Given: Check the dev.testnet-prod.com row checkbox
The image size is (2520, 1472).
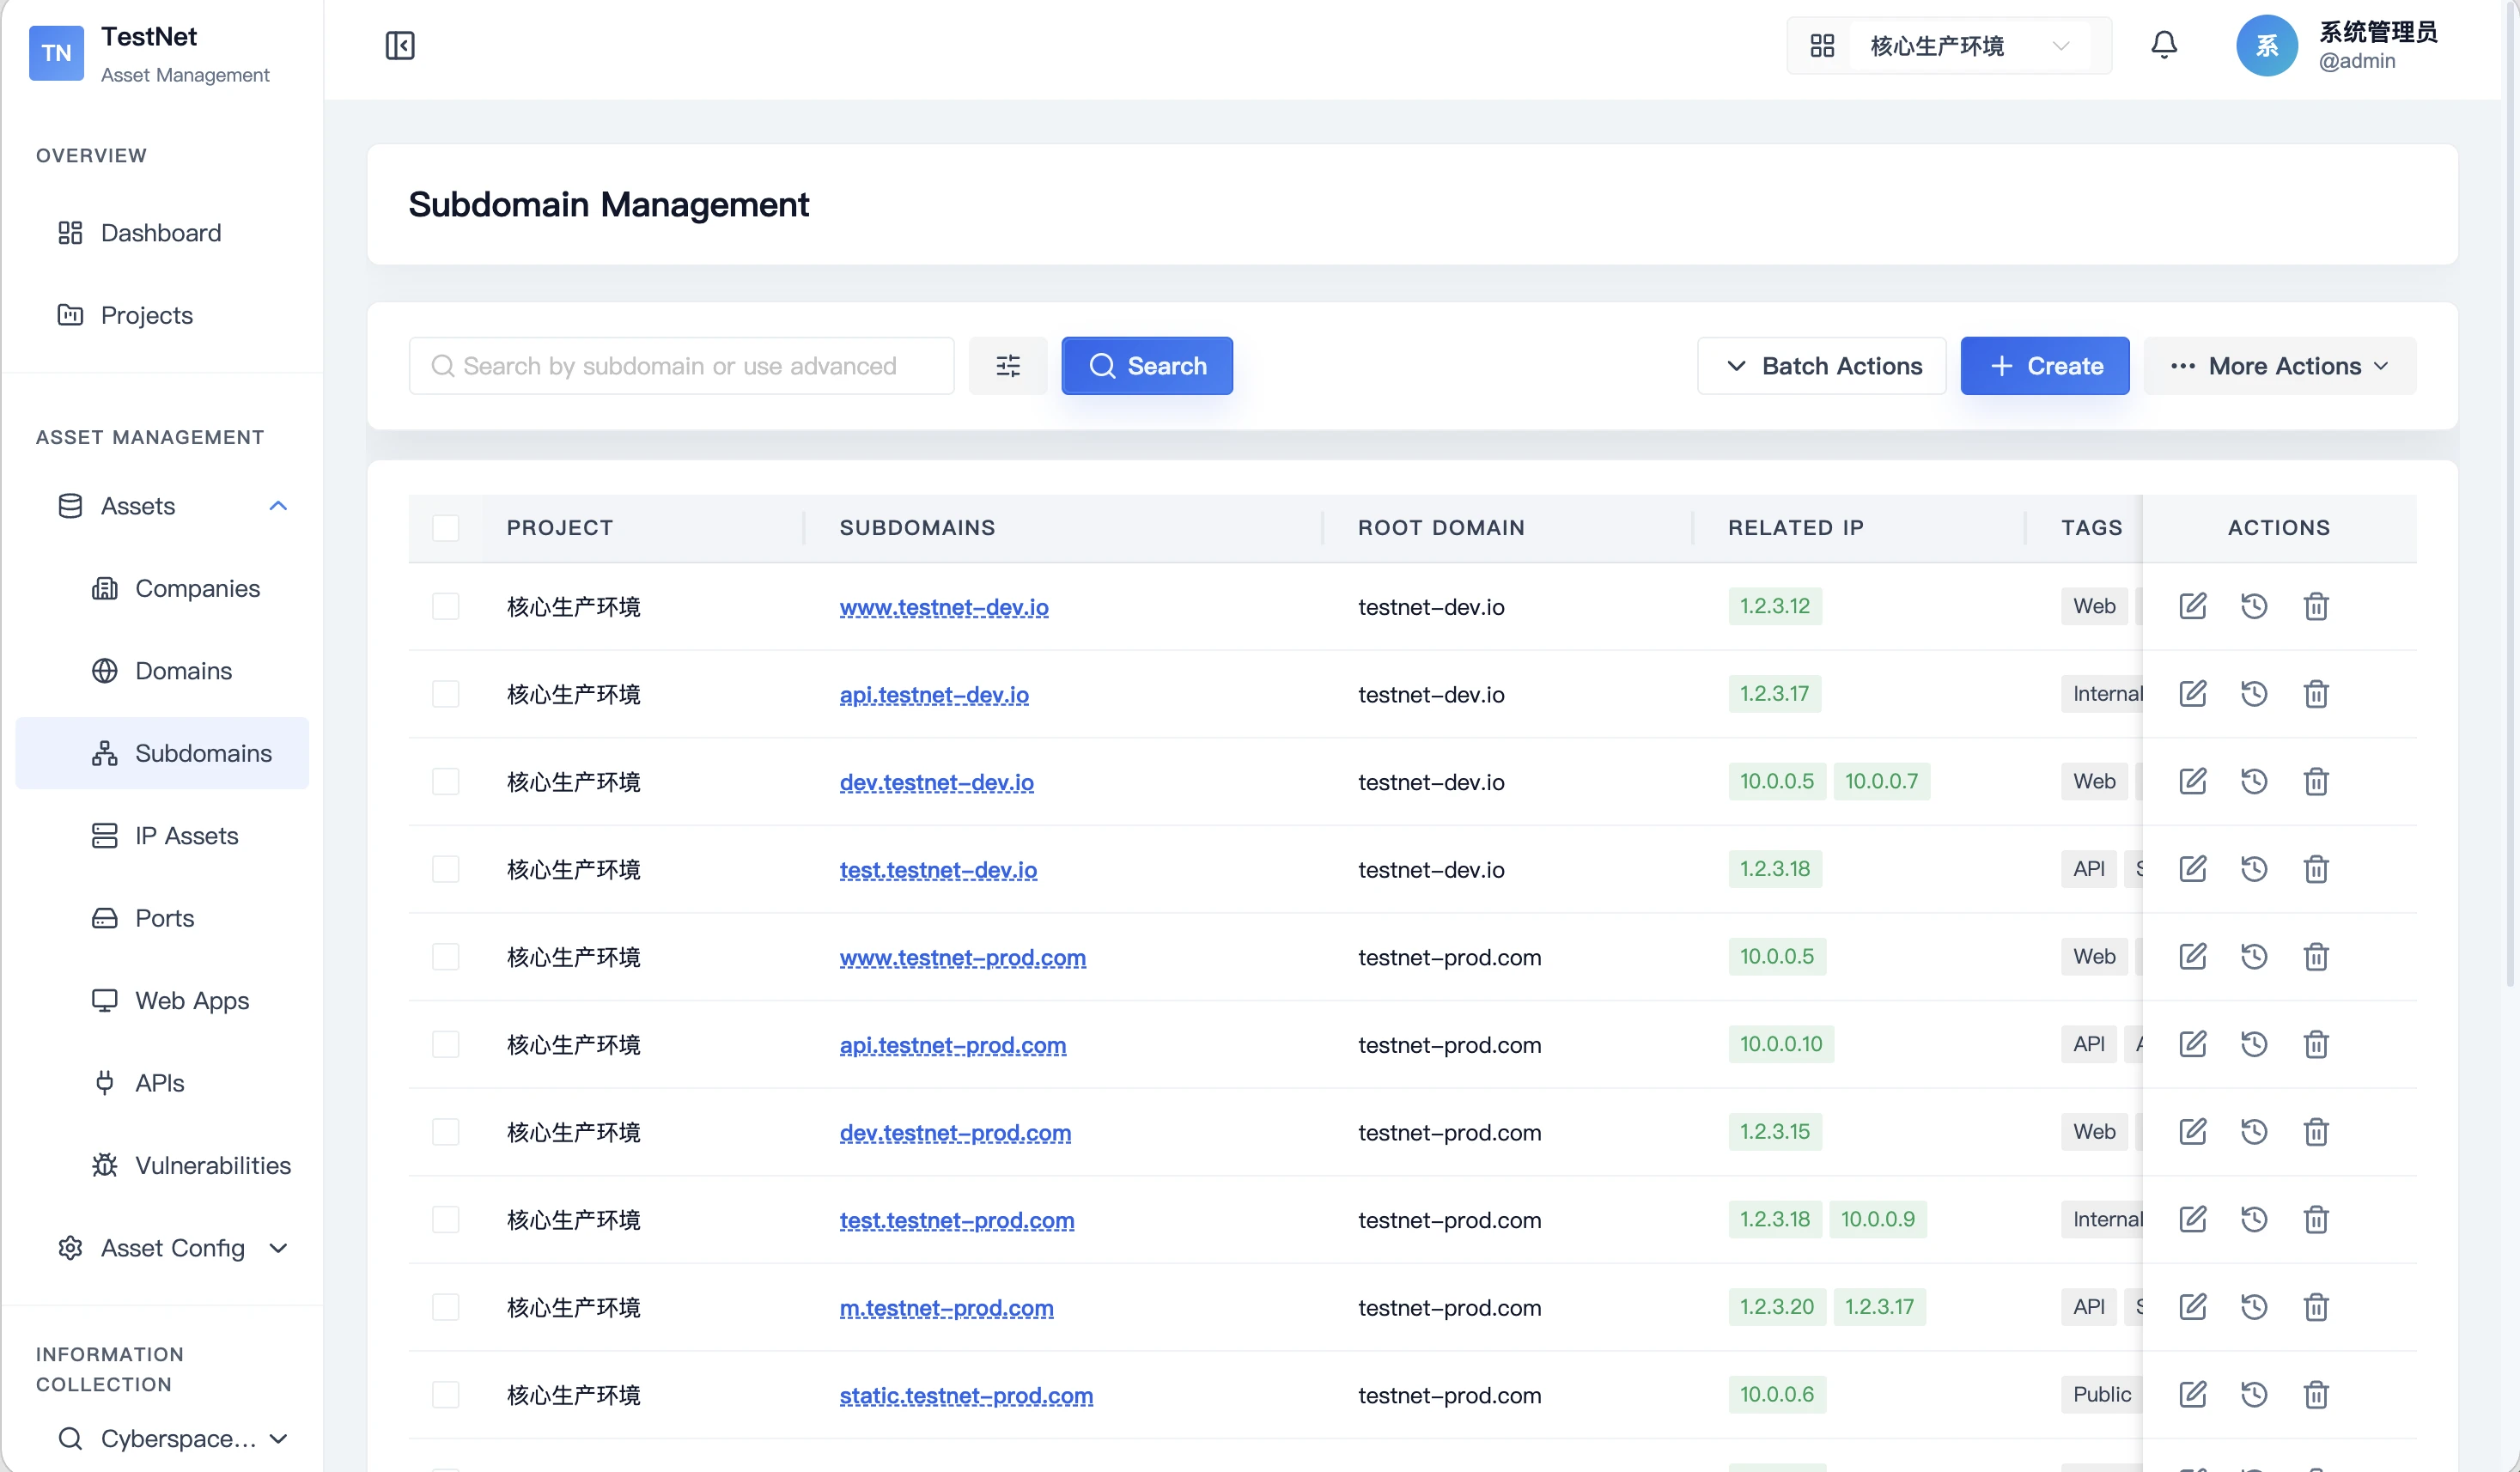Looking at the screenshot, I should point(446,1132).
